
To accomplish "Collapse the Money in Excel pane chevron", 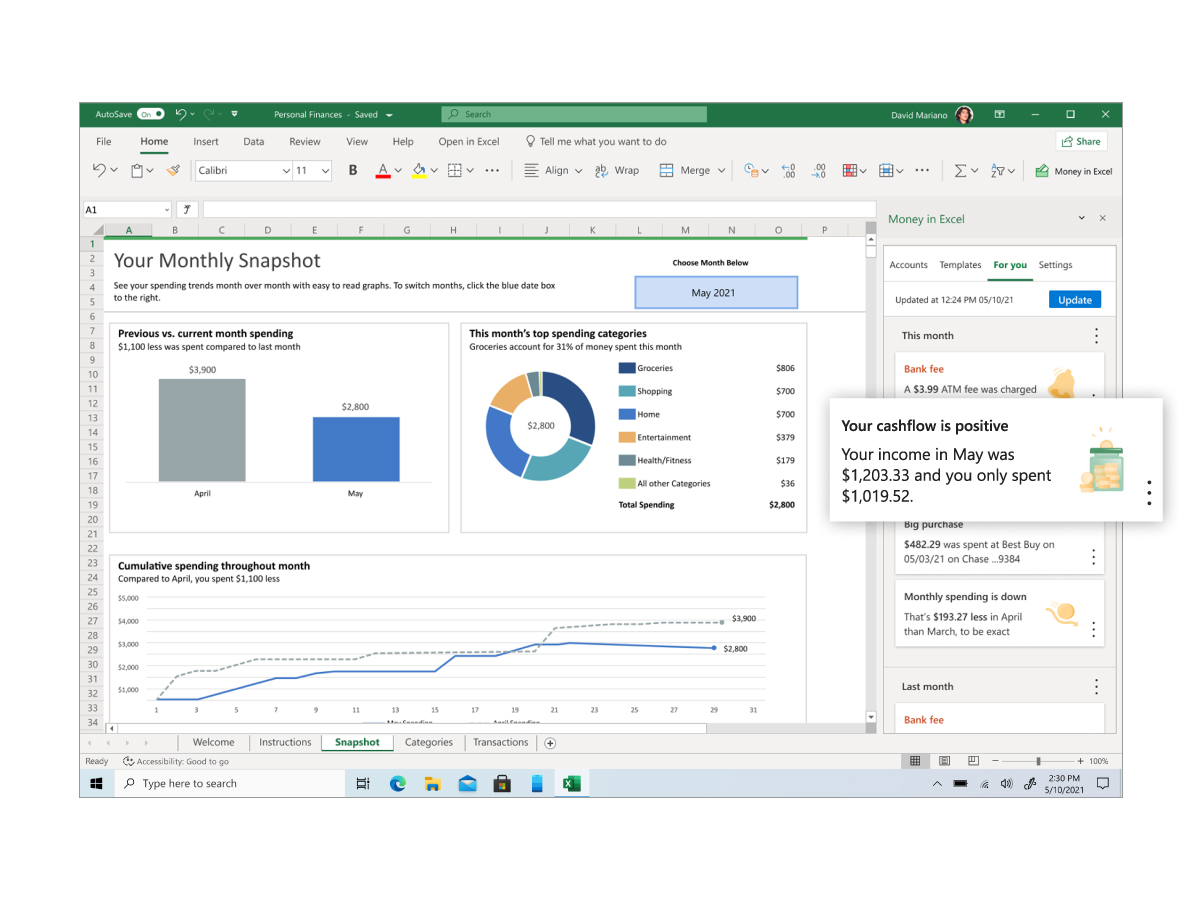I will point(1081,218).
